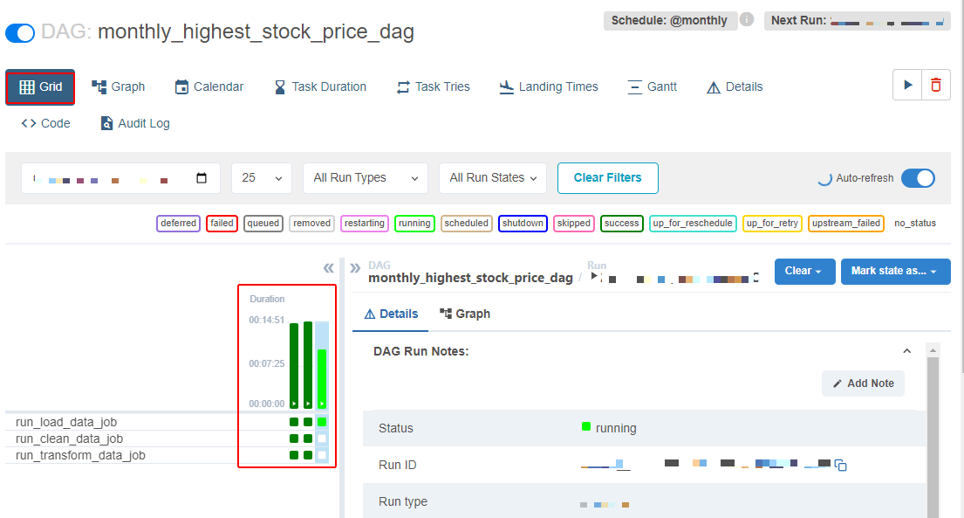This screenshot has height=518, width=964.
Task: Click the Add Note button
Action: [863, 383]
